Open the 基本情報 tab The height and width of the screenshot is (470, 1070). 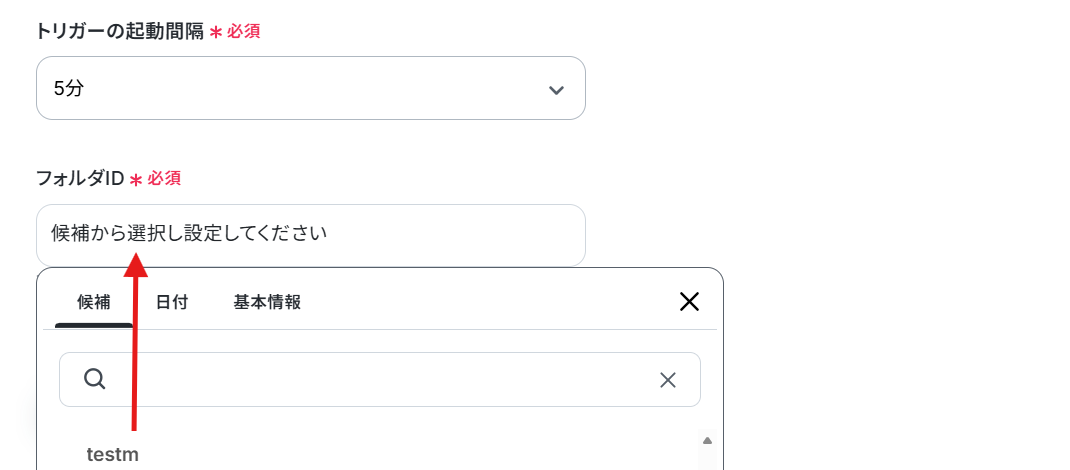(x=267, y=302)
